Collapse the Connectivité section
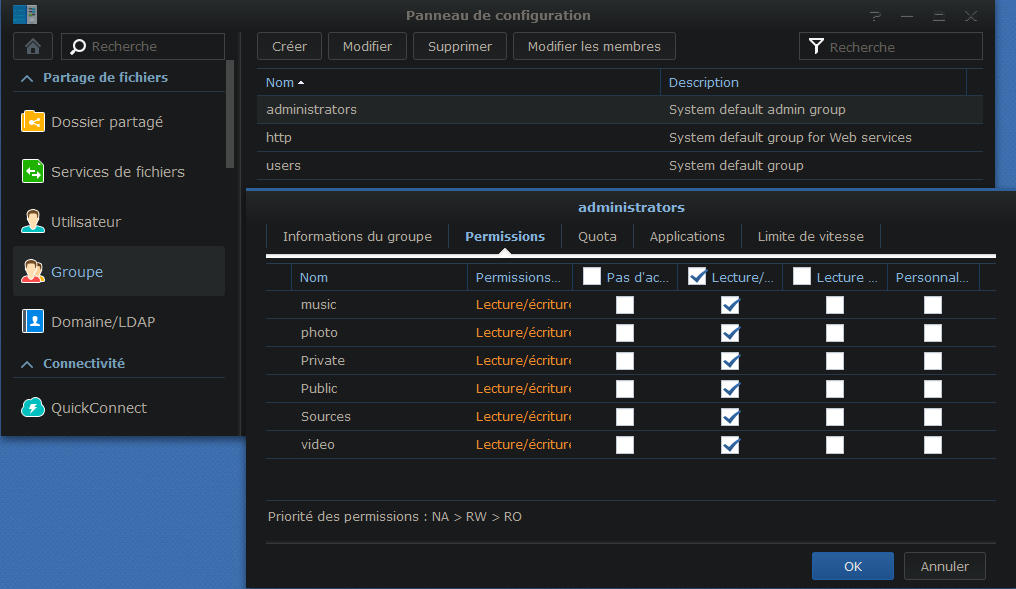The image size is (1016, 589). pyautogui.click(x=27, y=364)
